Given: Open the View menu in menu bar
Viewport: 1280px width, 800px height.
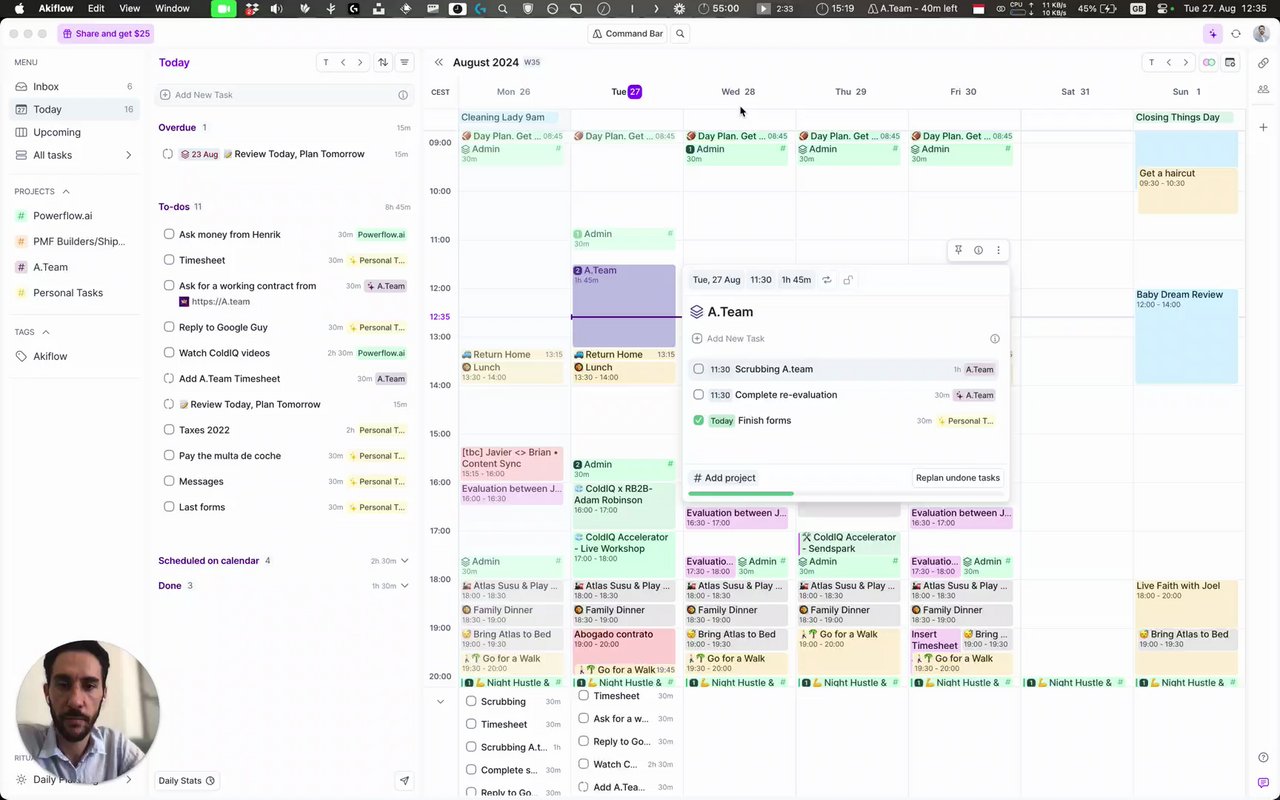Looking at the screenshot, I should pos(130,8).
